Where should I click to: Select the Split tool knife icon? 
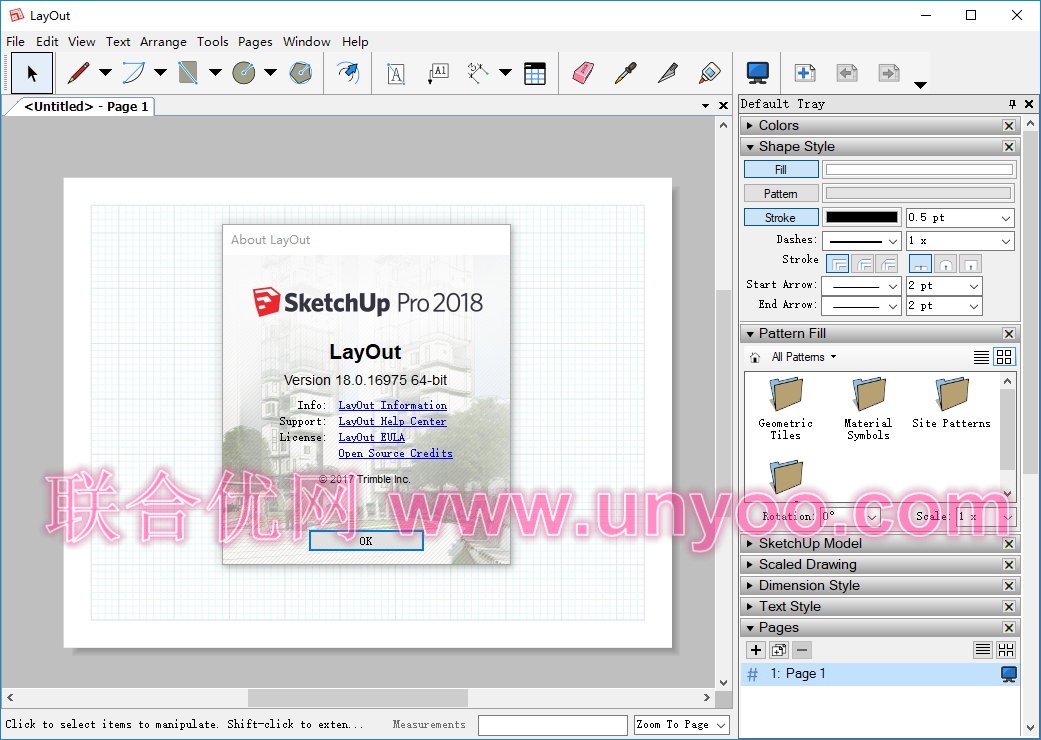point(667,73)
